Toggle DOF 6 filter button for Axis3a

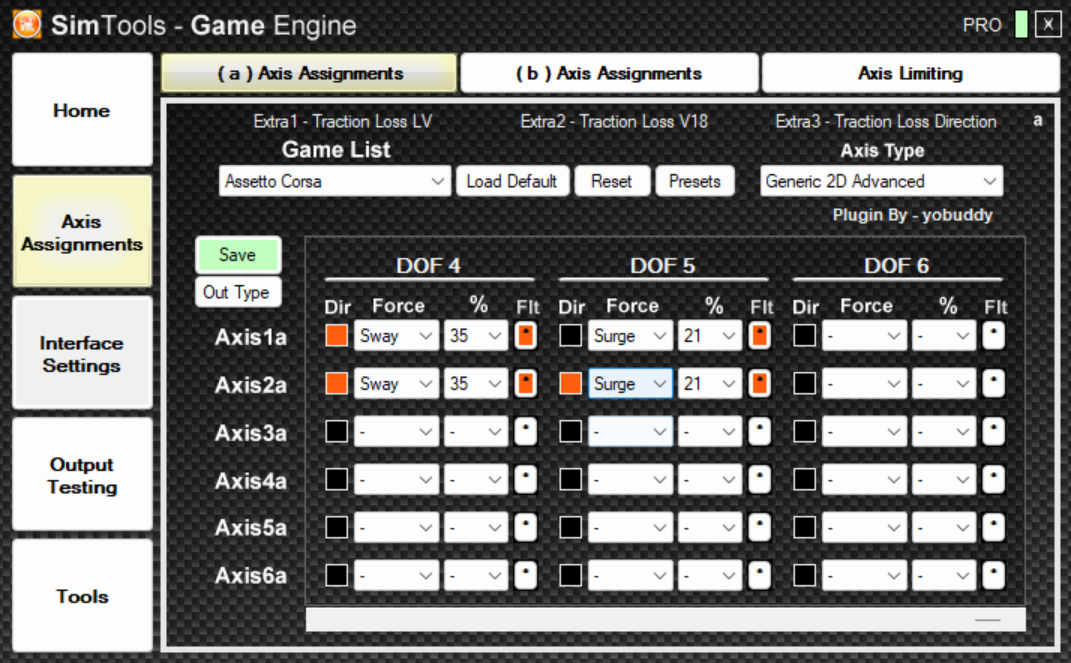993,432
